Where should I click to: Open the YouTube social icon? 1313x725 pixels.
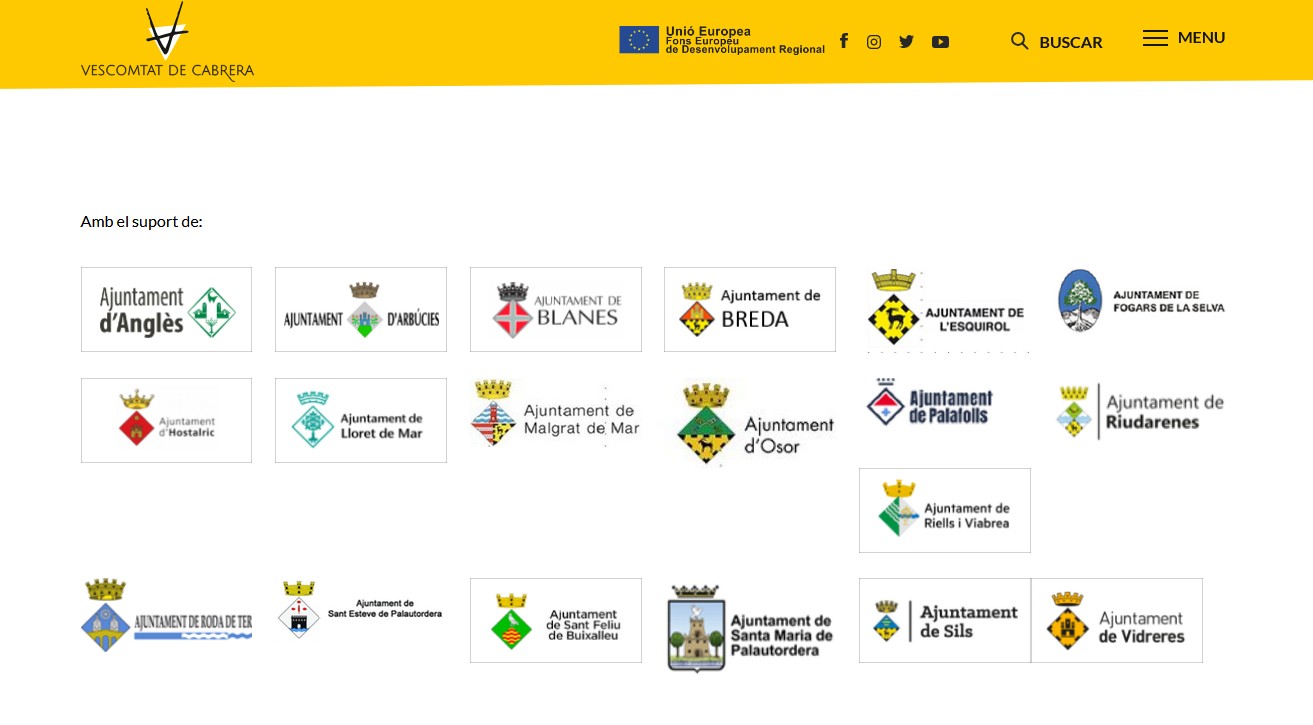coord(940,42)
